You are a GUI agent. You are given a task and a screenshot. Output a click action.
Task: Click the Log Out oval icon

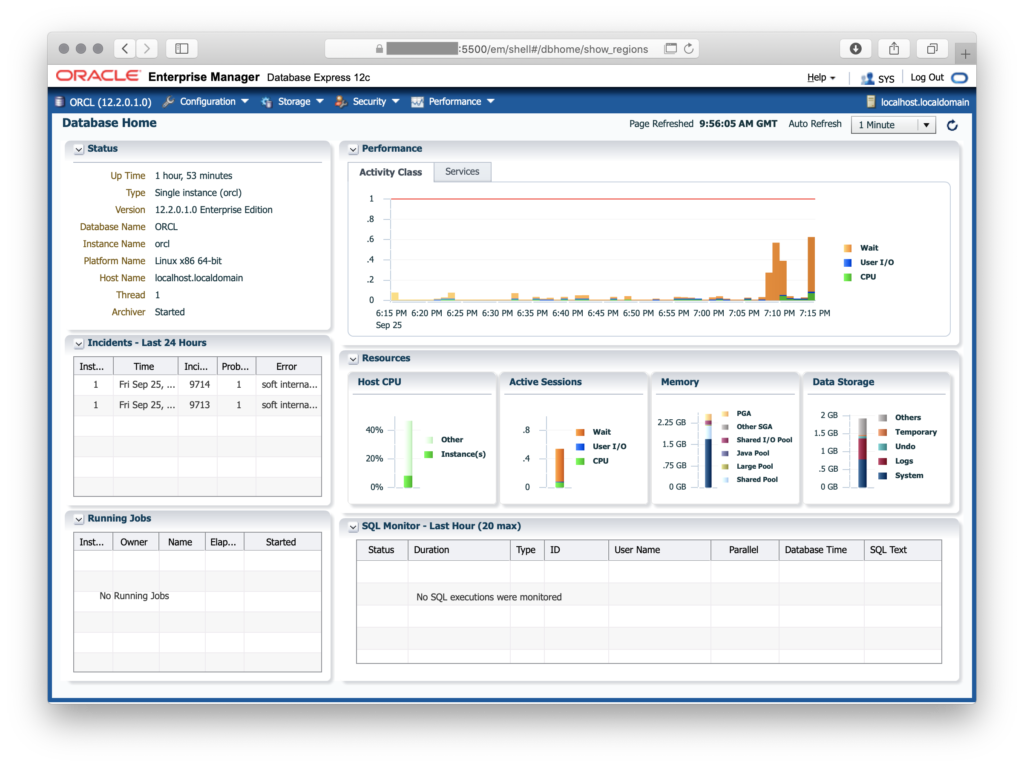pyautogui.click(x=959, y=78)
